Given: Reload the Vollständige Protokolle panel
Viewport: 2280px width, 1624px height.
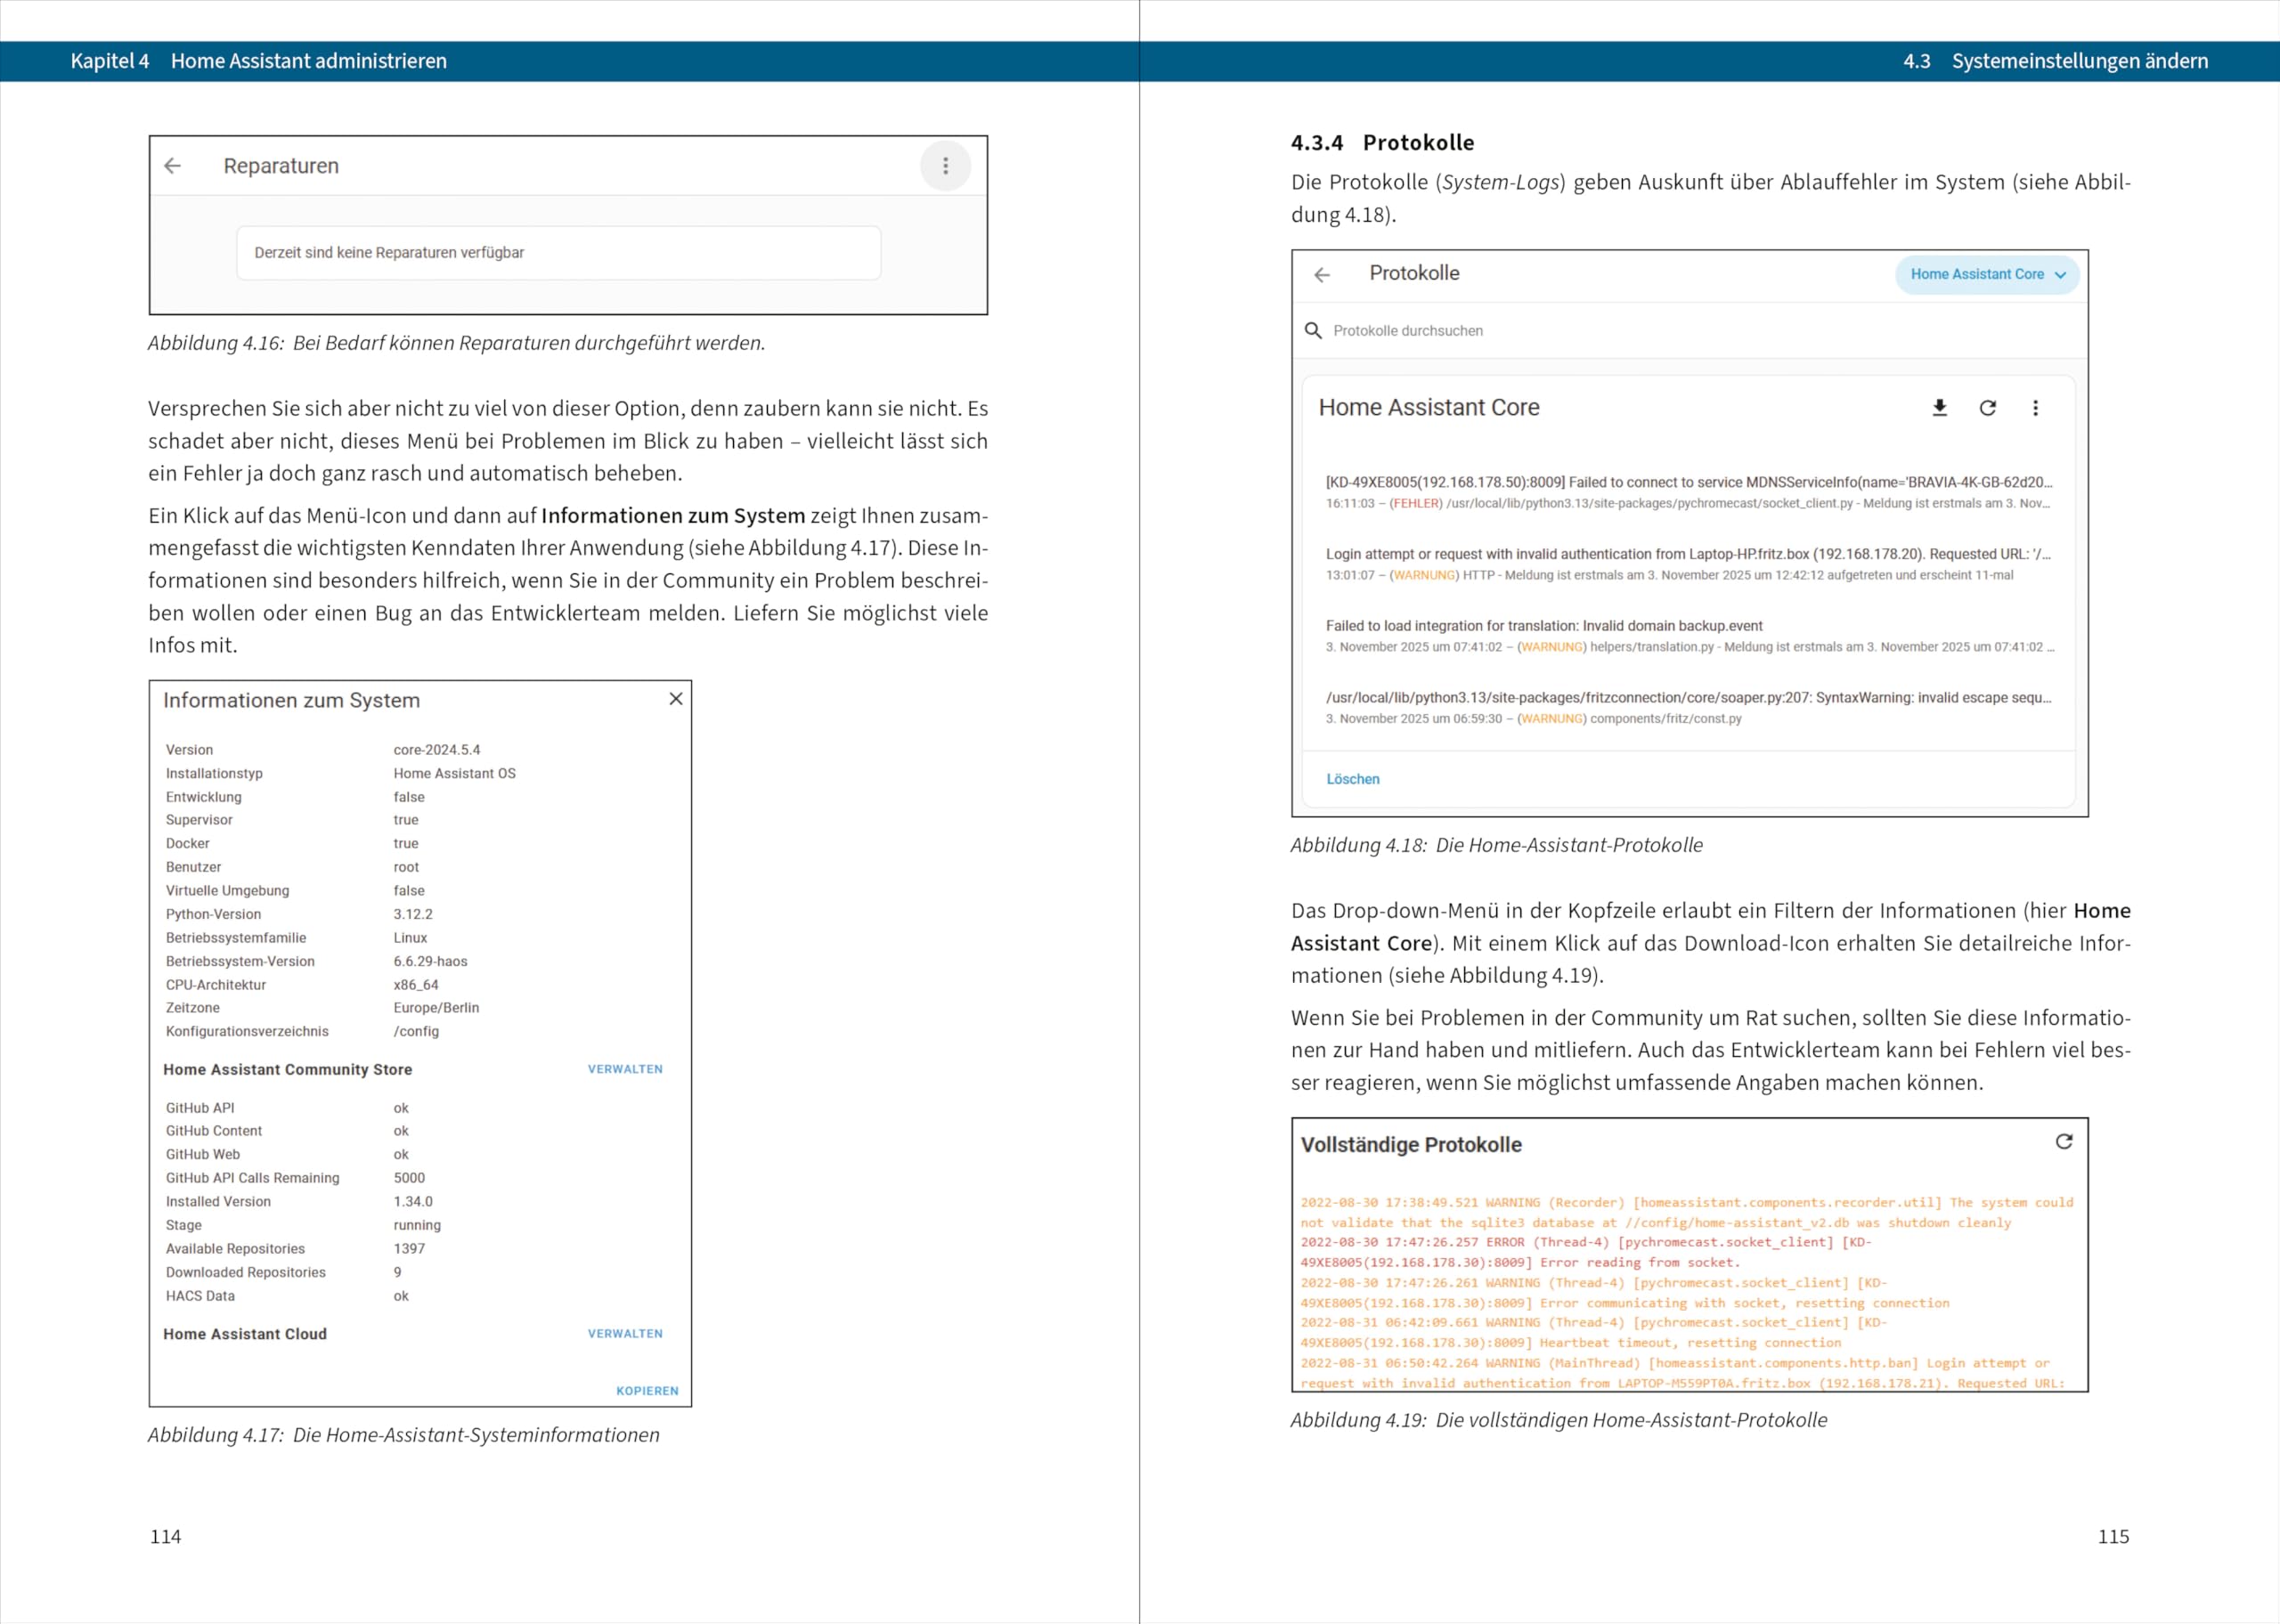Looking at the screenshot, I should click(2064, 1142).
